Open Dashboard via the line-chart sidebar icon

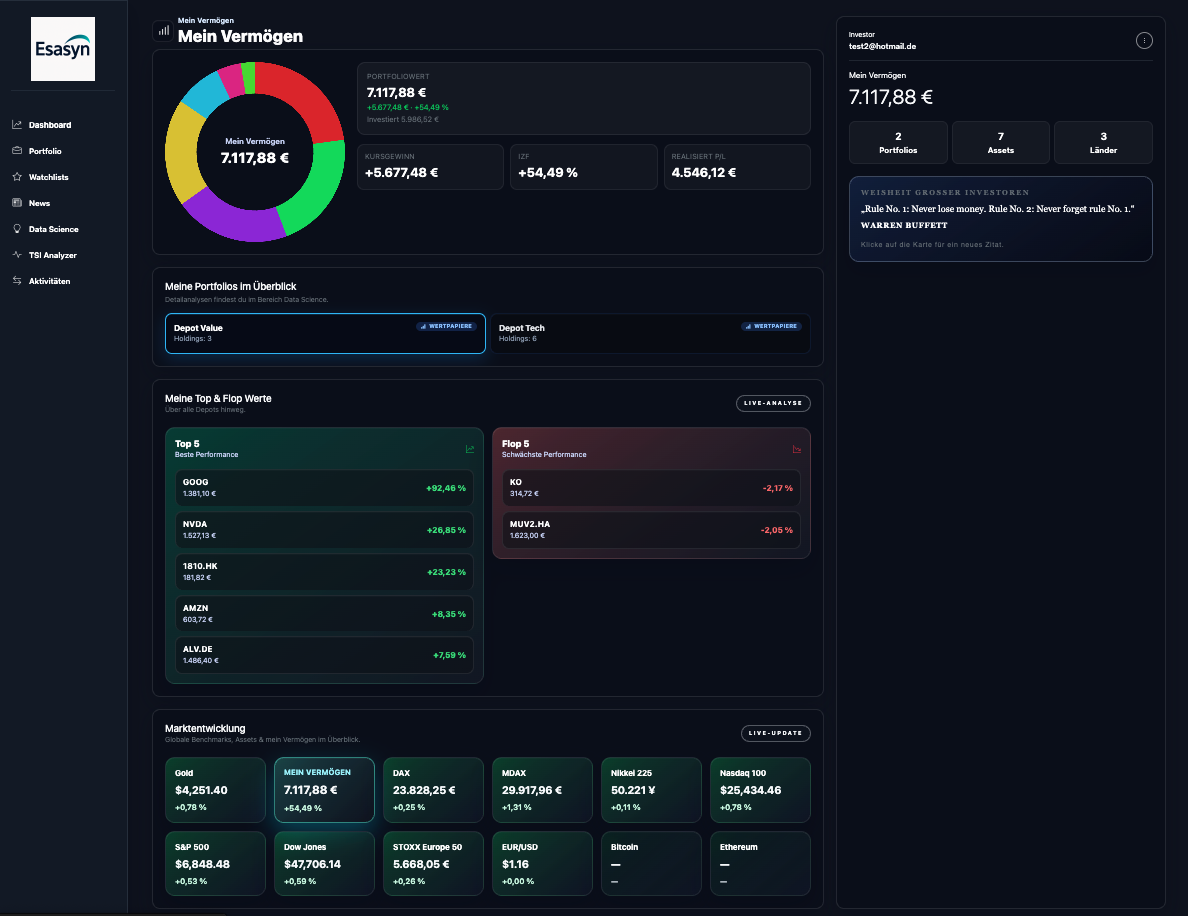point(15,124)
